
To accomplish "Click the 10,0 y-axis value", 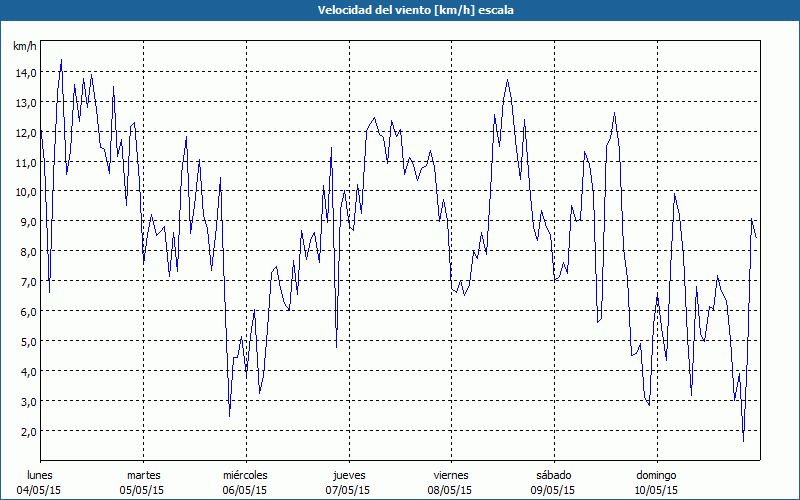I will coord(26,192).
